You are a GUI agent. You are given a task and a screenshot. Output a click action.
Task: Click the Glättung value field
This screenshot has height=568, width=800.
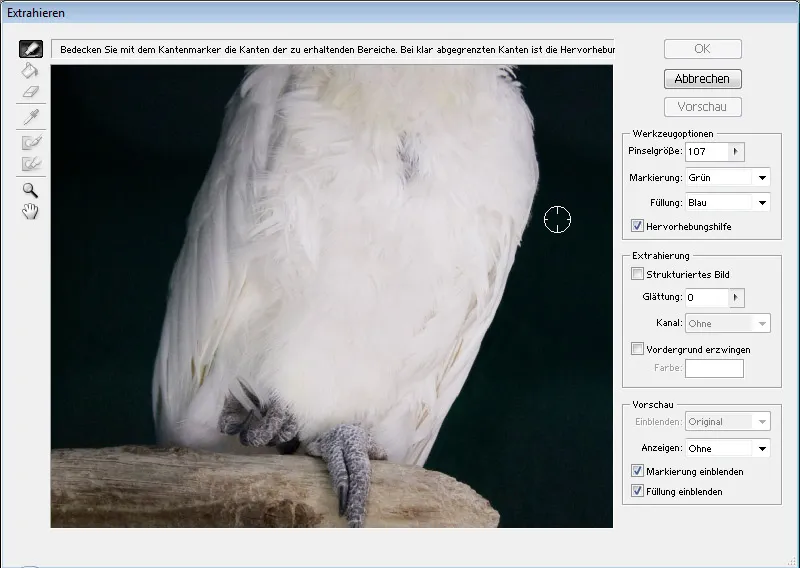[x=706, y=298]
